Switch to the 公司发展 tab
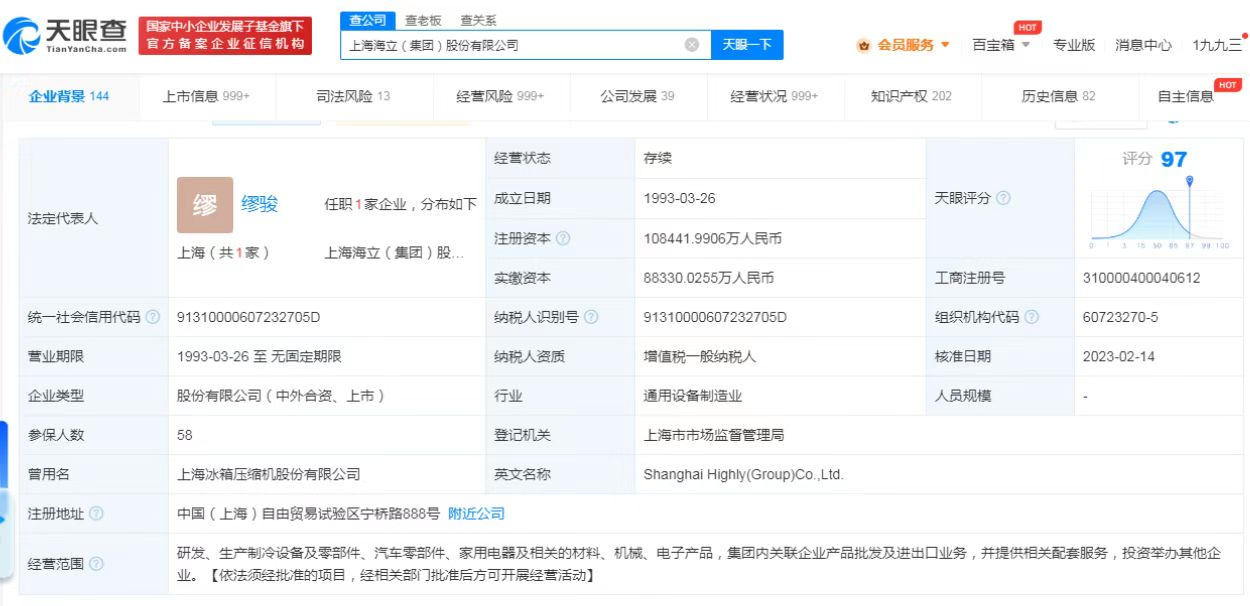 click(637, 96)
